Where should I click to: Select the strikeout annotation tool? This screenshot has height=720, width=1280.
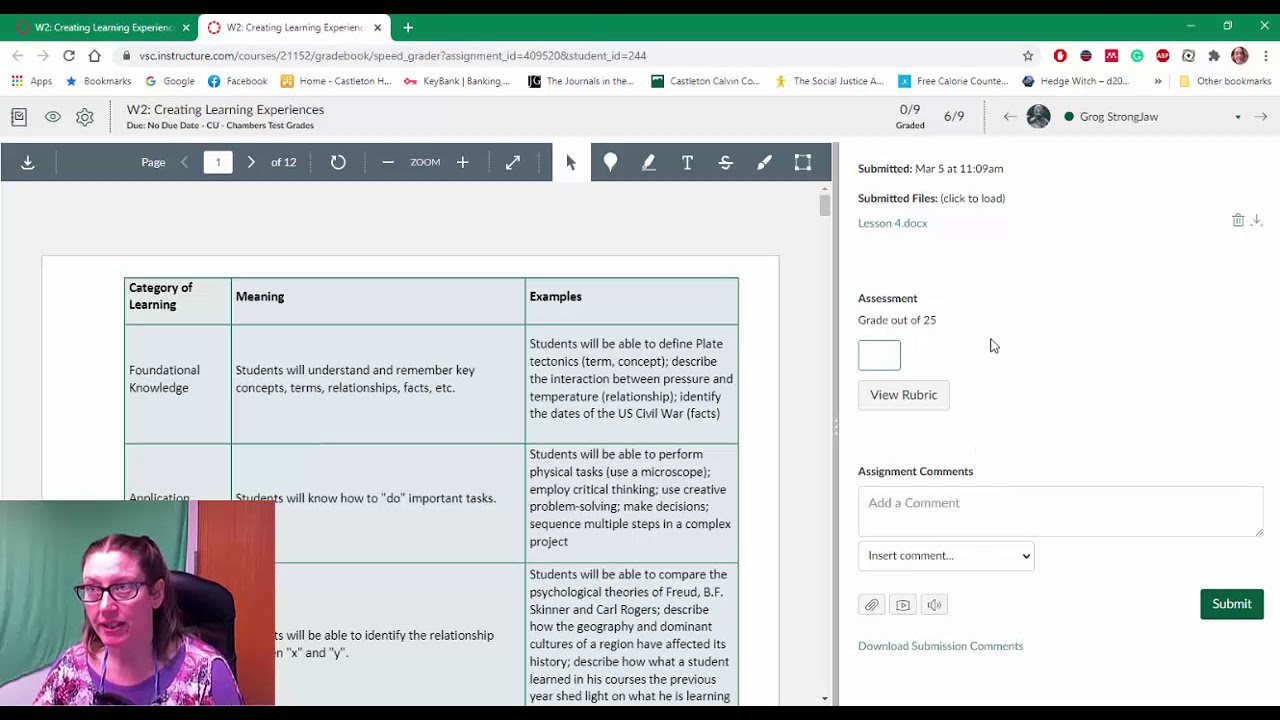(726, 162)
